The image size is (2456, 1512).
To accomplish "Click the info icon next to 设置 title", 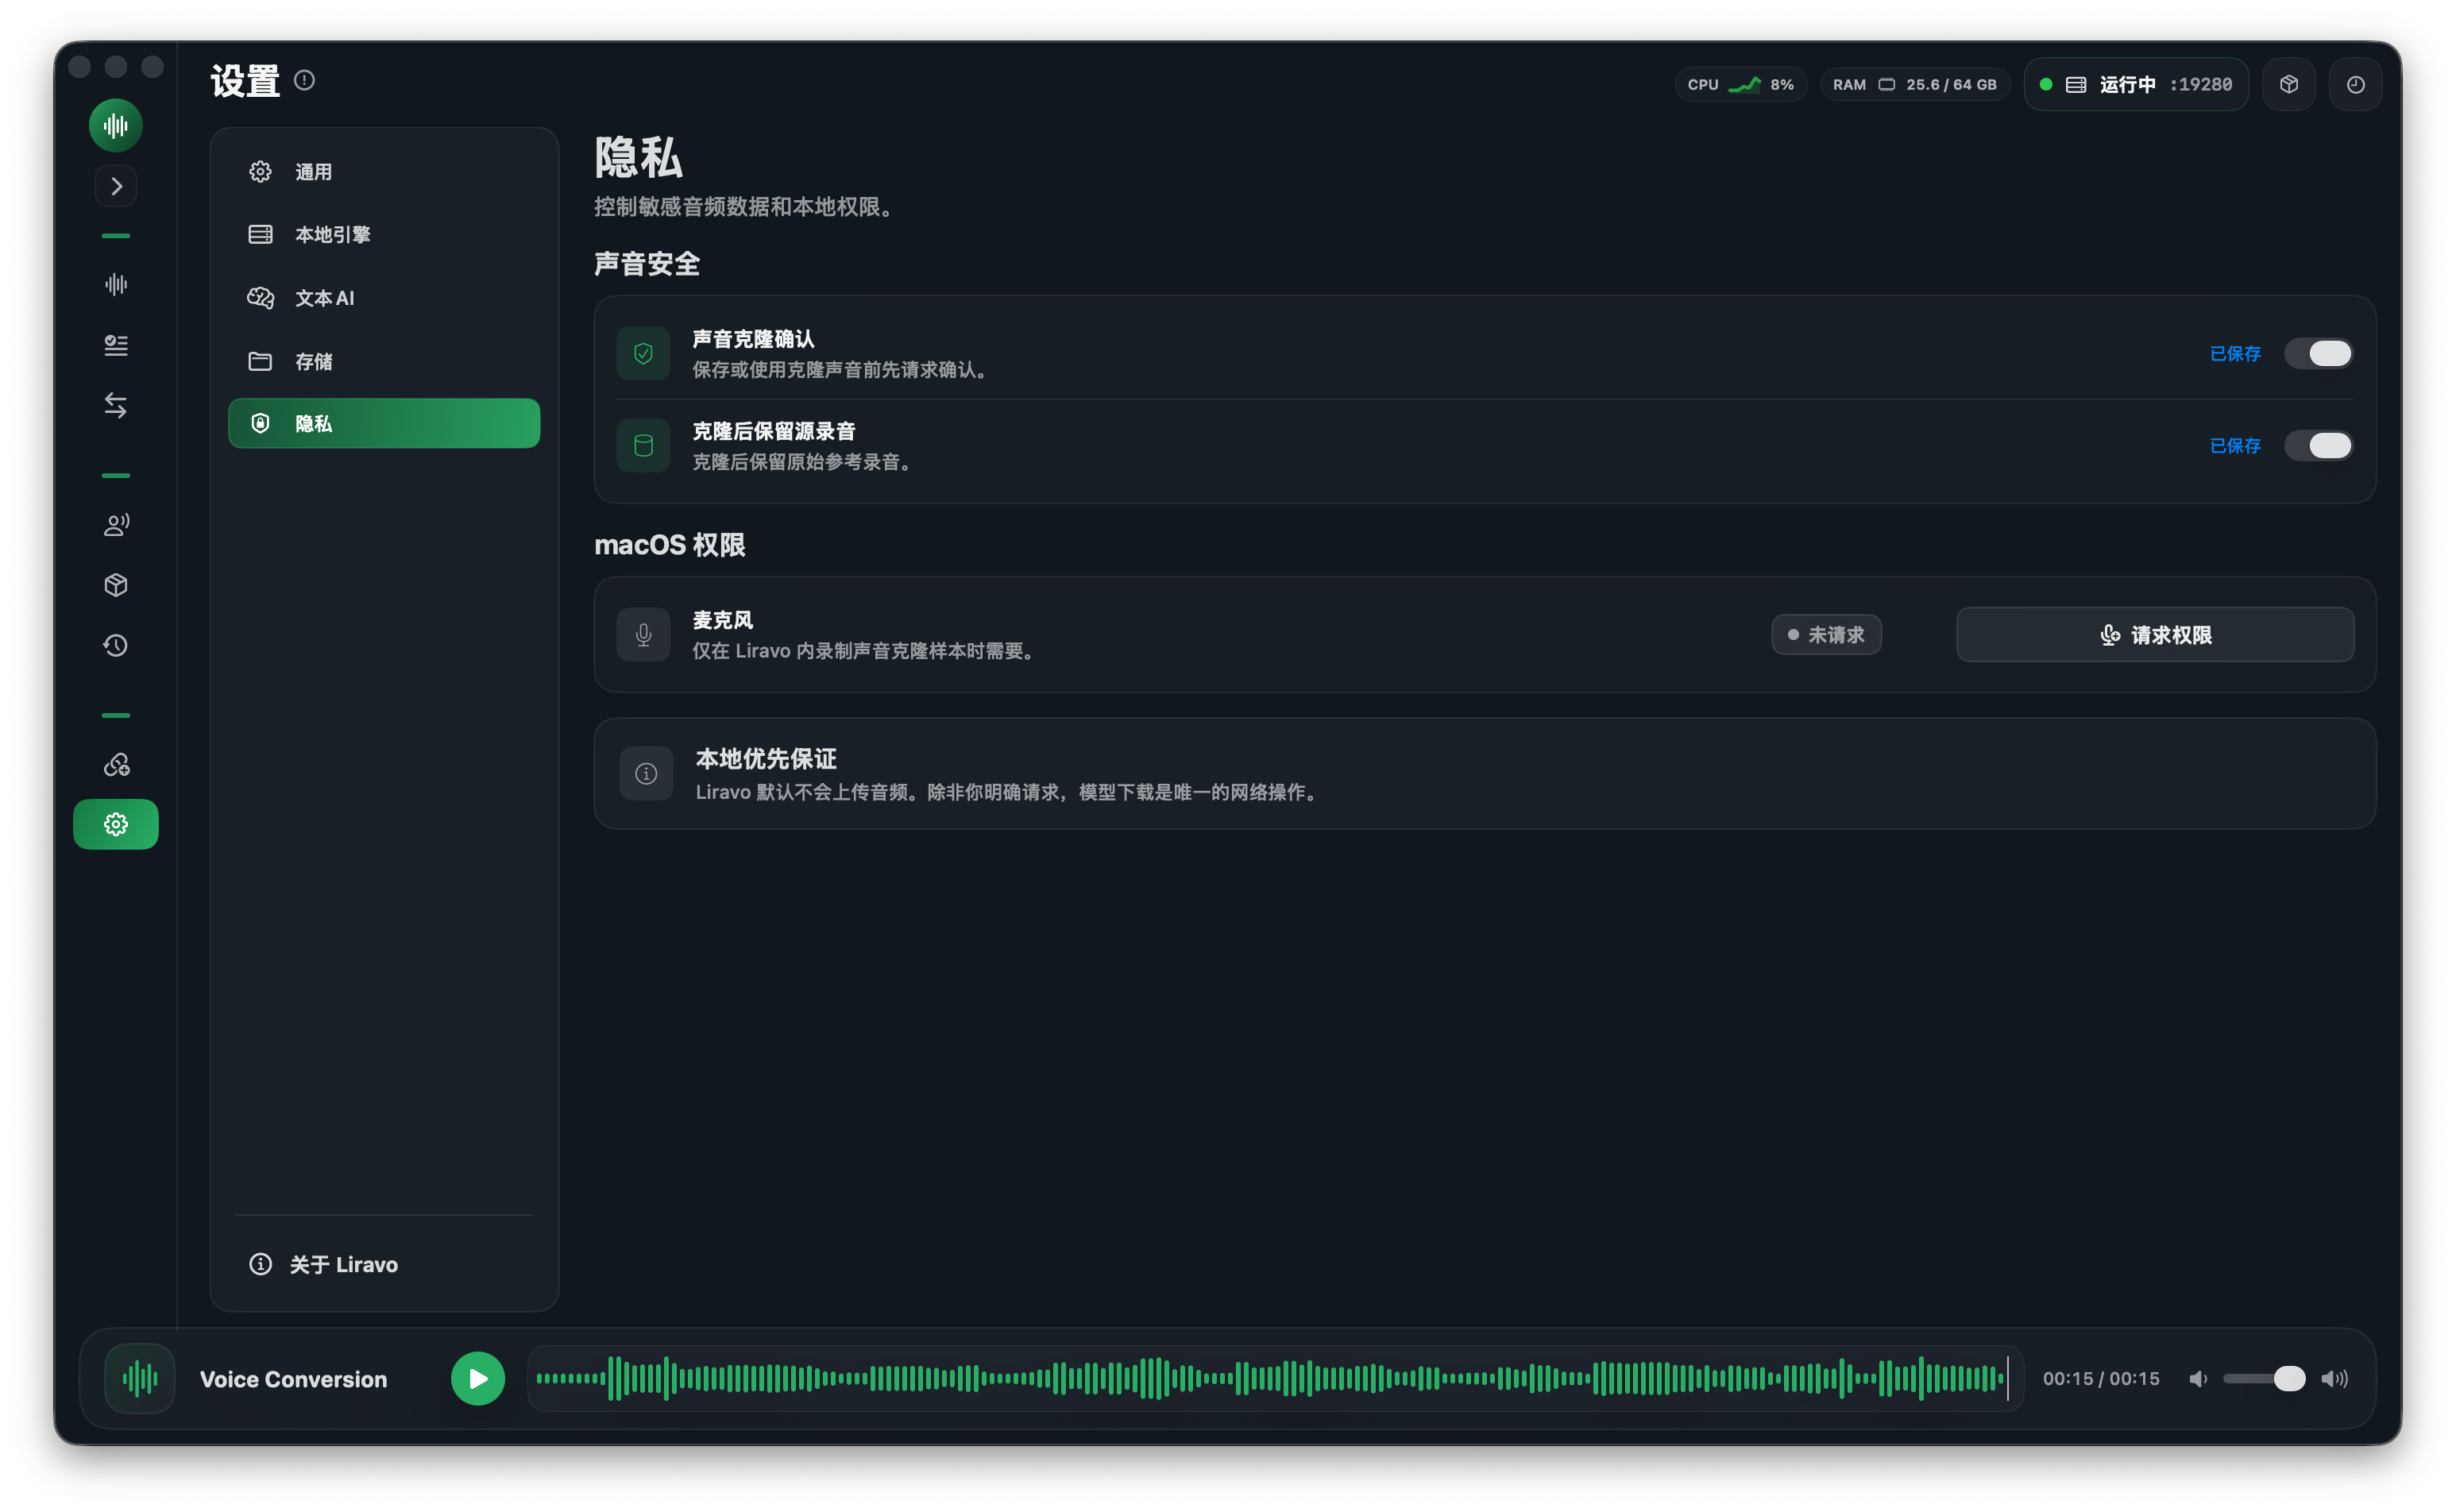I will pyautogui.click(x=305, y=80).
